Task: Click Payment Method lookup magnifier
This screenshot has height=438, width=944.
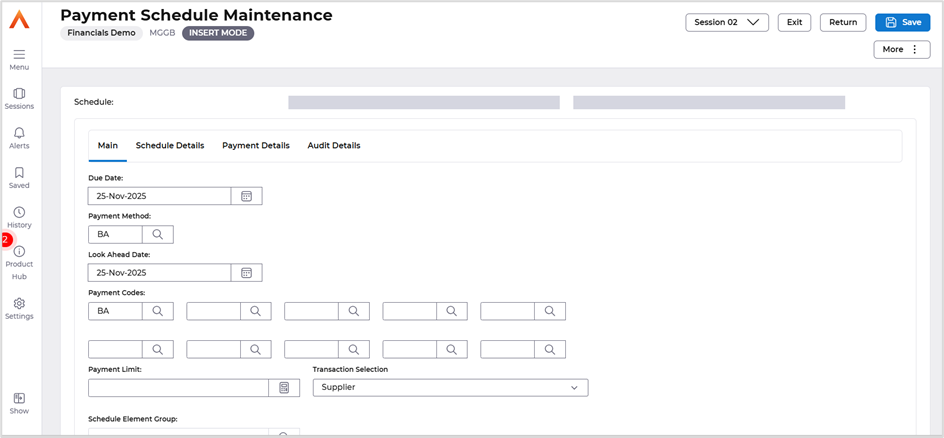Action: click(x=157, y=234)
